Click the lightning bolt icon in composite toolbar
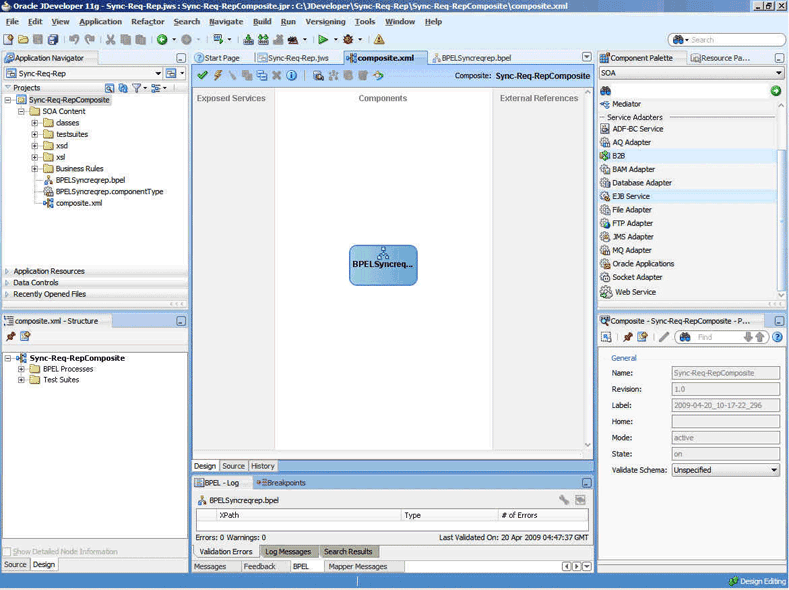 click(x=218, y=75)
